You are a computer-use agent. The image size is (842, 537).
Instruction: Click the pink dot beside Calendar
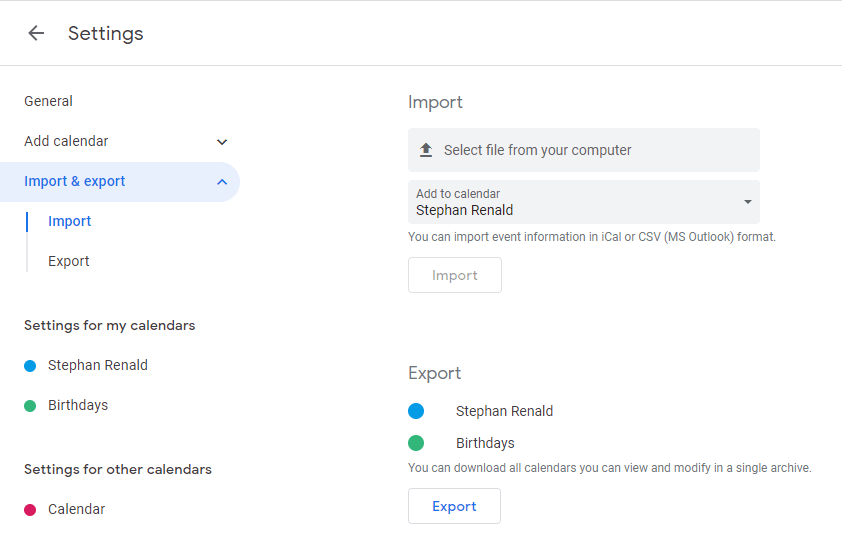tap(30, 510)
